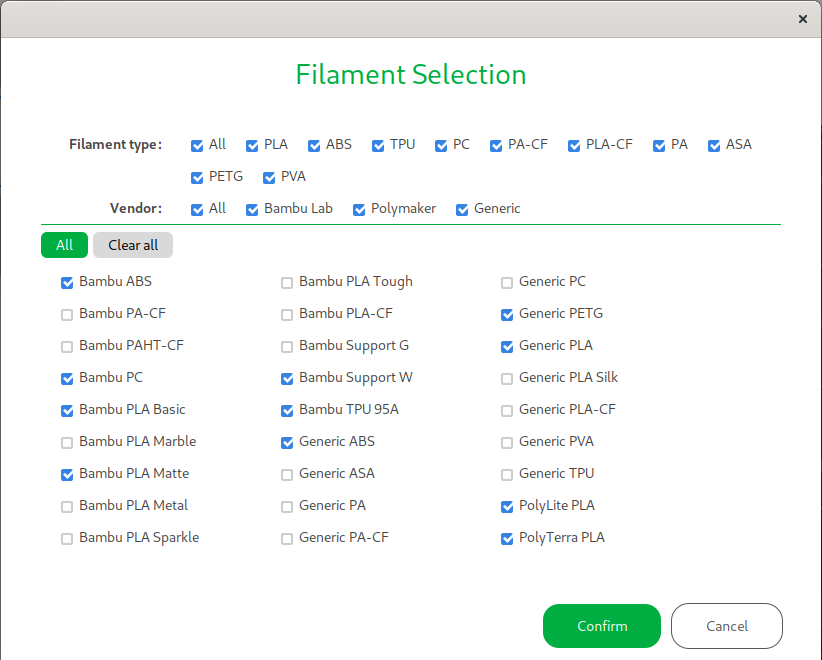Screen dimensions: 822x660
Task: Uncheck the ASA filament type filter
Action: (714, 146)
